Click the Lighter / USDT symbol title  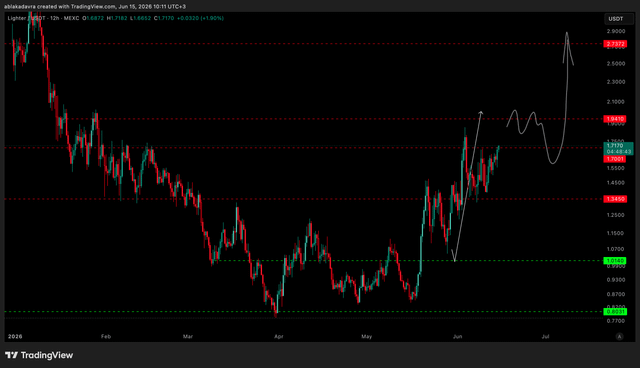26,18
